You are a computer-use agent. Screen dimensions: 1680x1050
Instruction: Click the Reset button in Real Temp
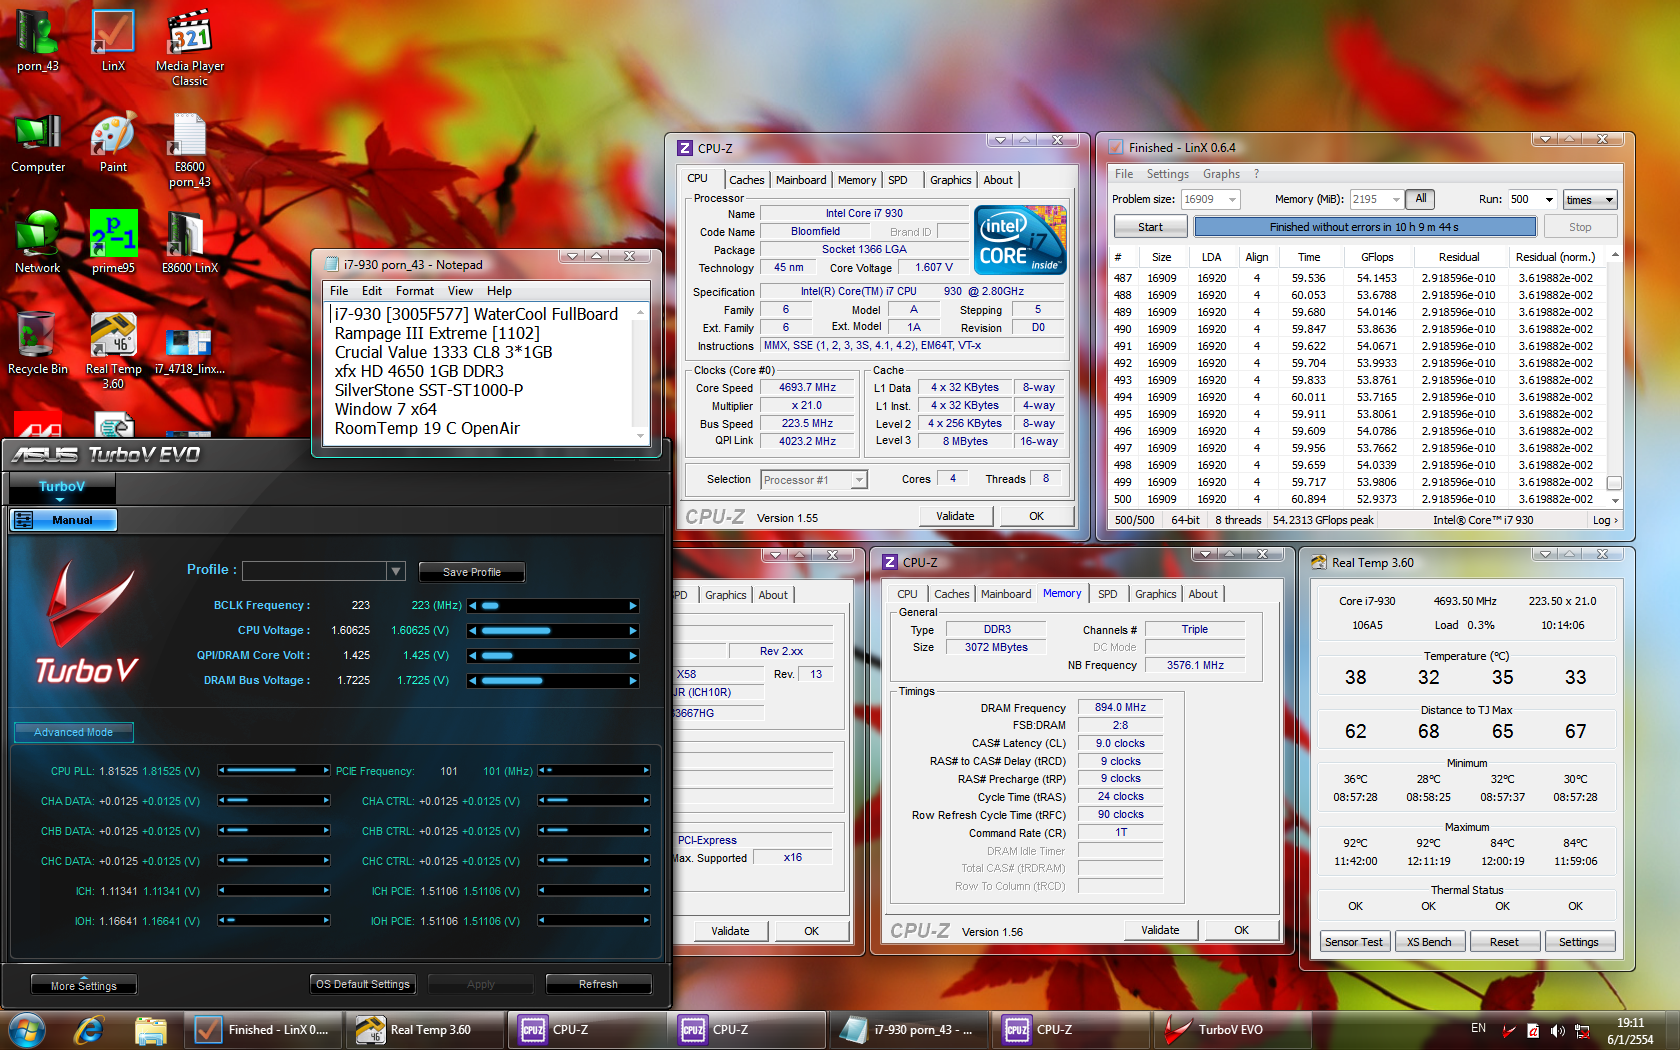tap(1503, 942)
